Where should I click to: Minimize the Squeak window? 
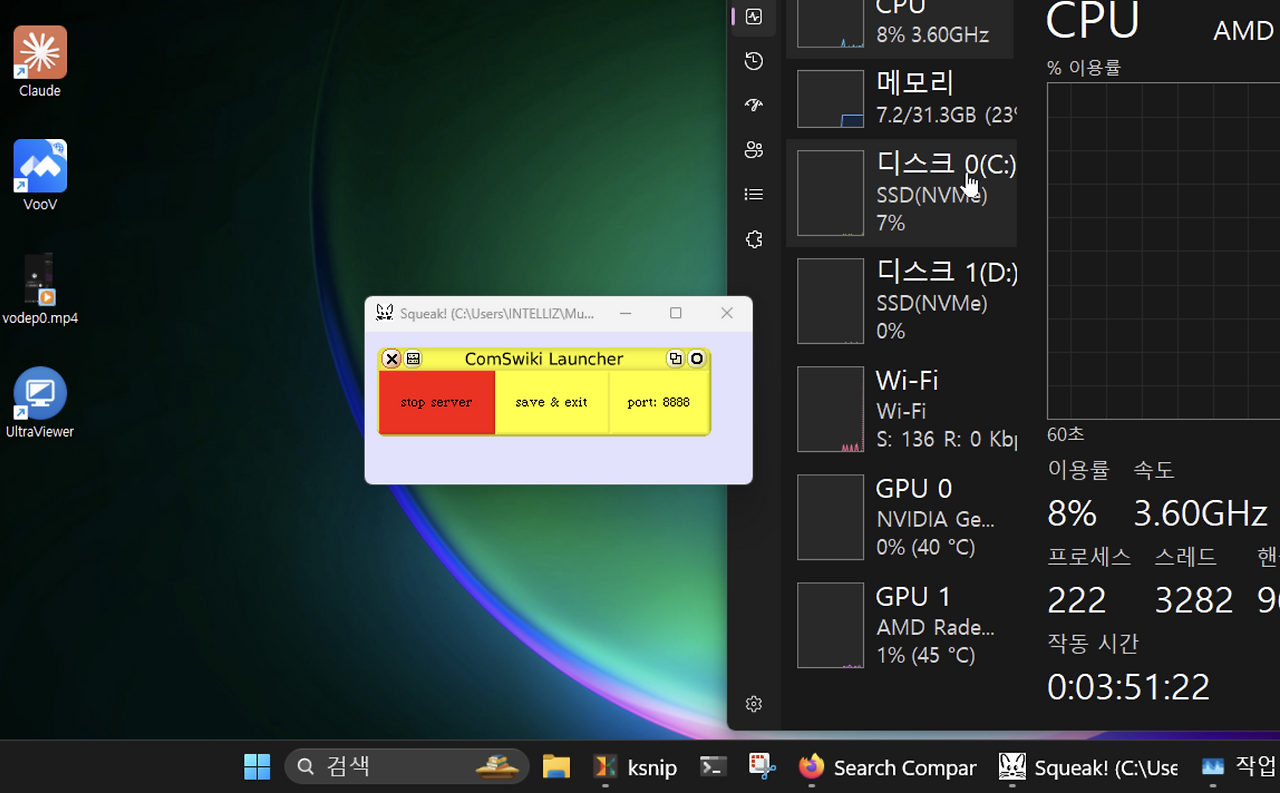[626, 313]
